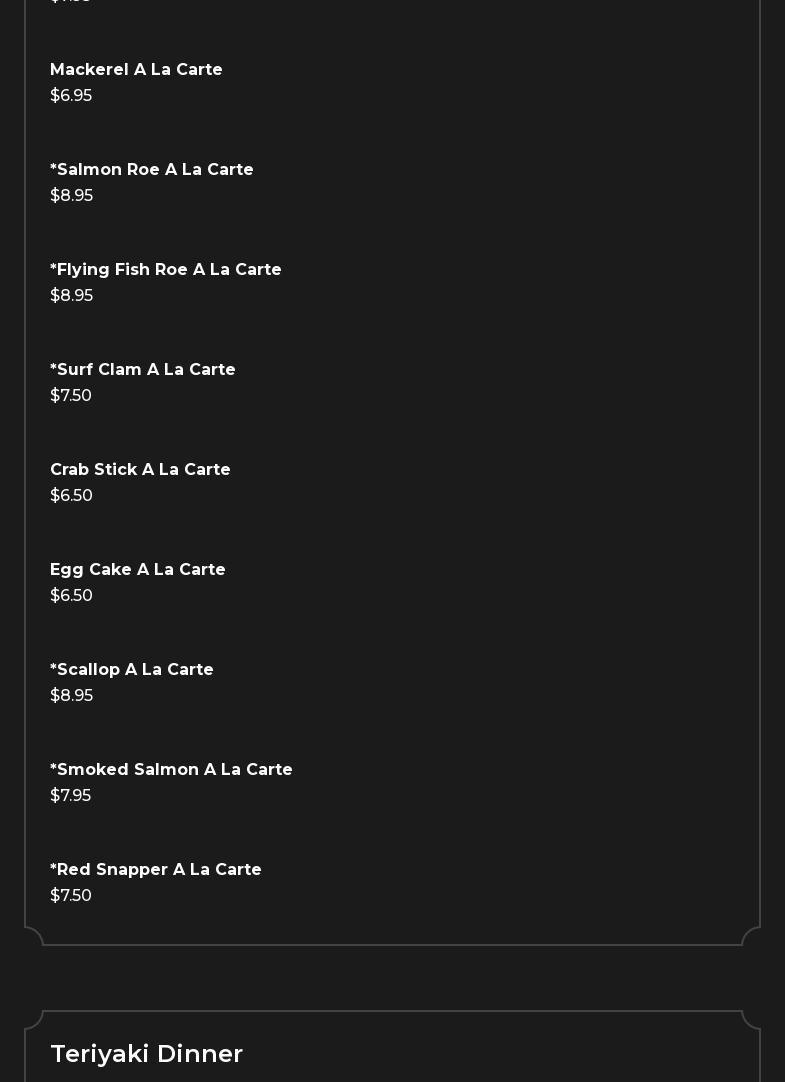Click the bottom-left corner ornament below Red Snapper
The image size is (785, 1082).
pos(34,936)
